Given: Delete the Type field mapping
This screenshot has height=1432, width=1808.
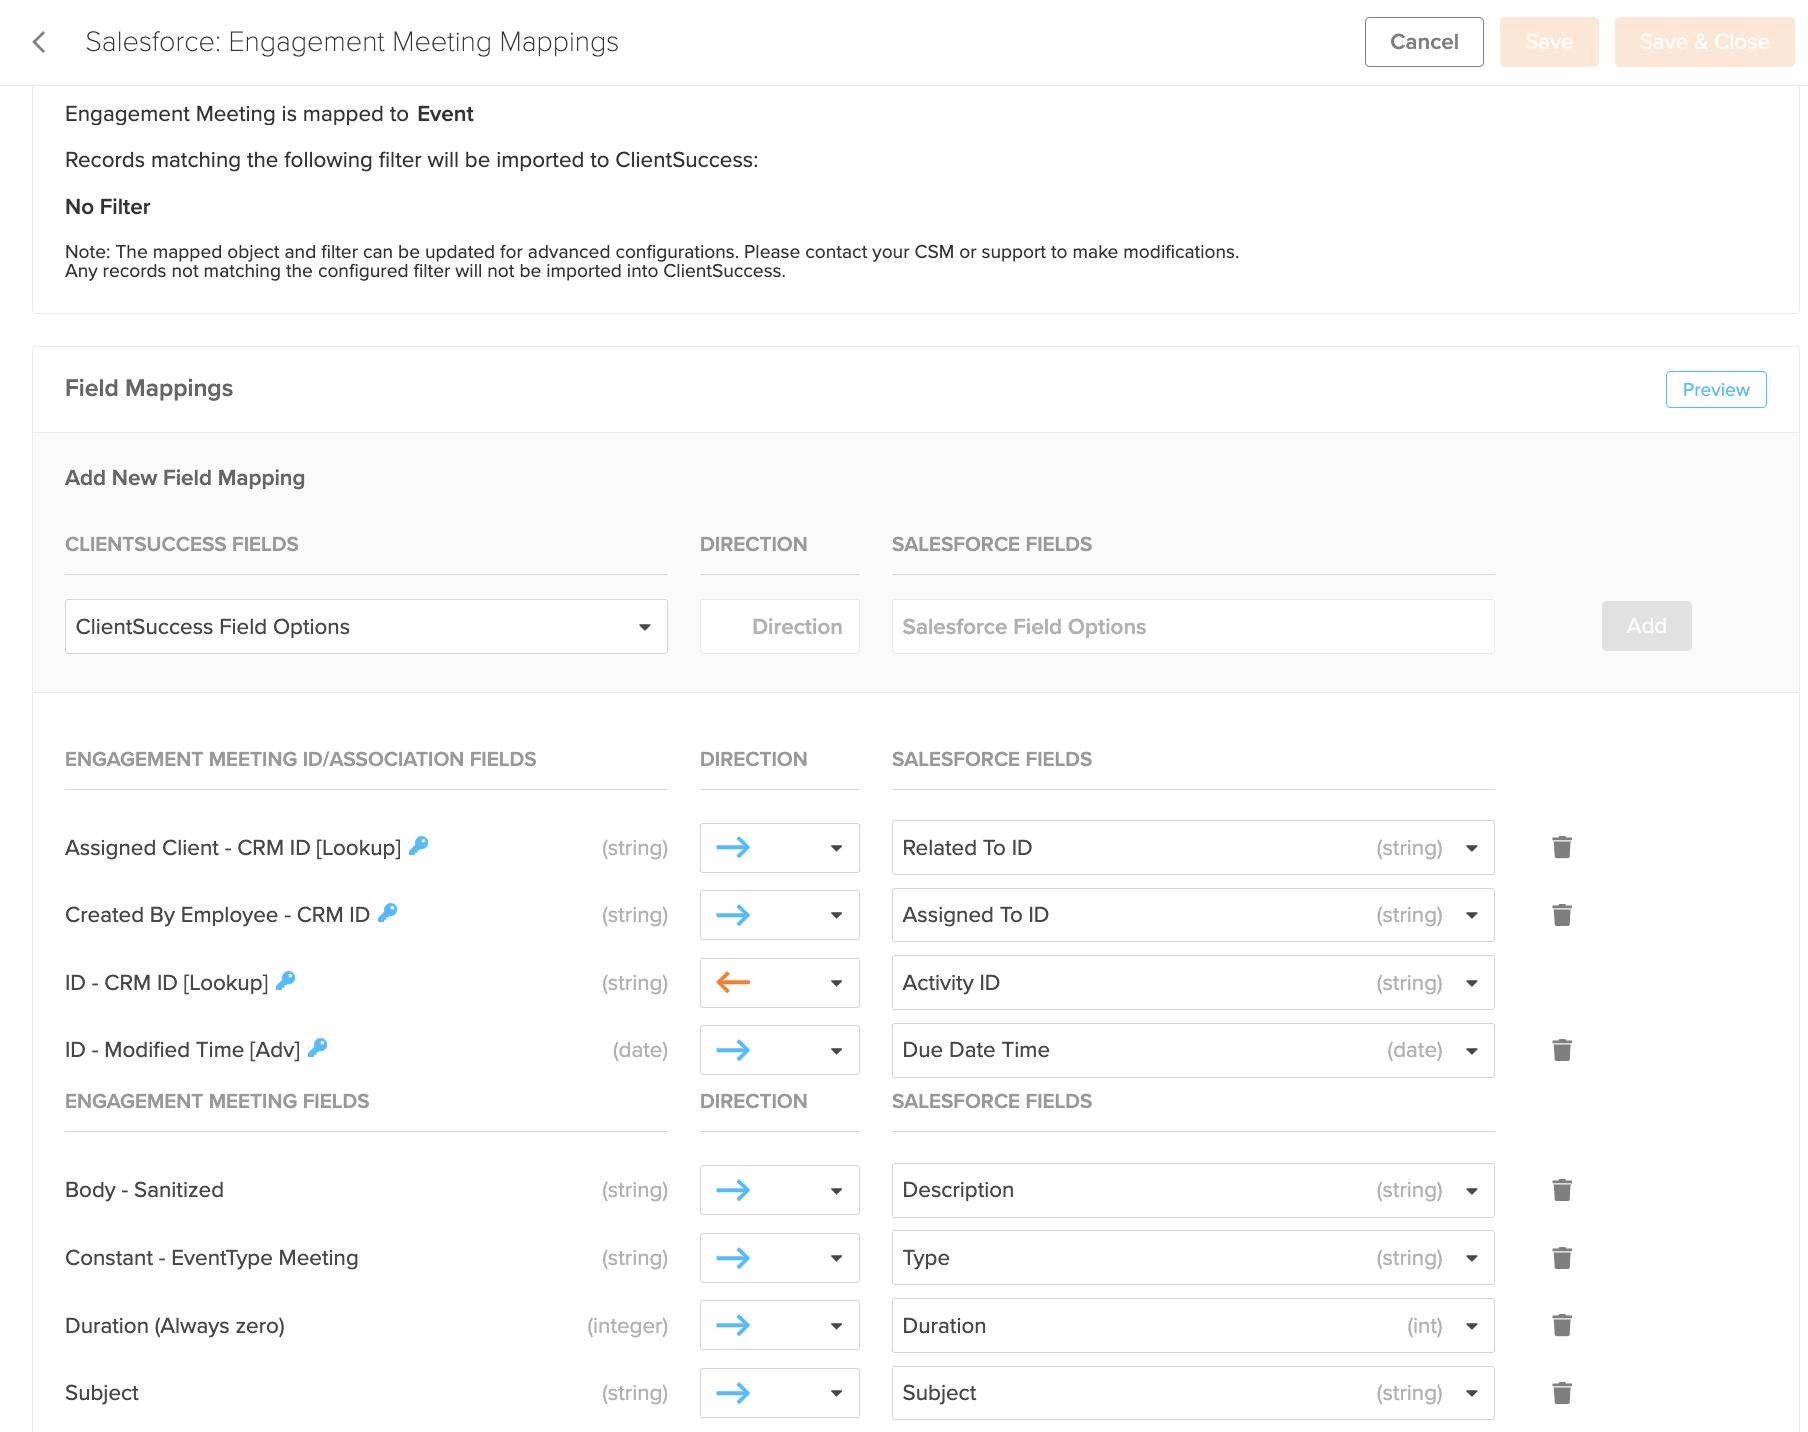Looking at the screenshot, I should [1562, 1258].
